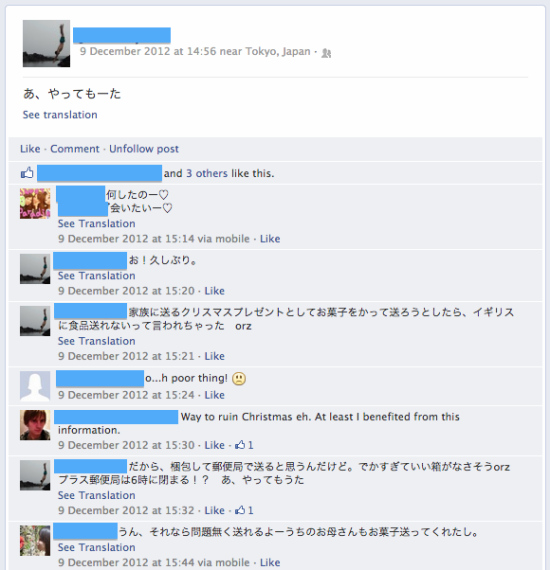The image size is (550, 570).
Task: Open the '3 others' likes list
Action: tap(207, 173)
